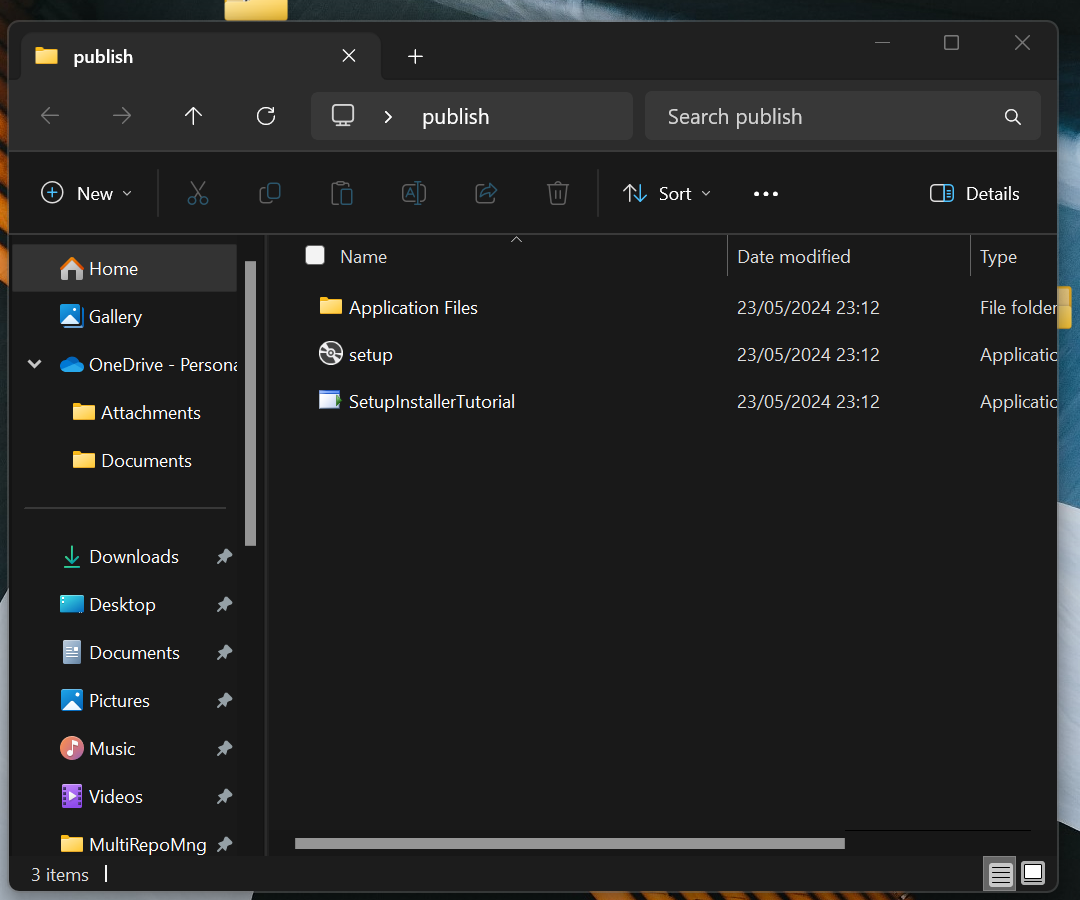Image resolution: width=1080 pixels, height=900 pixels.
Task: Open the setup application
Action: click(369, 354)
